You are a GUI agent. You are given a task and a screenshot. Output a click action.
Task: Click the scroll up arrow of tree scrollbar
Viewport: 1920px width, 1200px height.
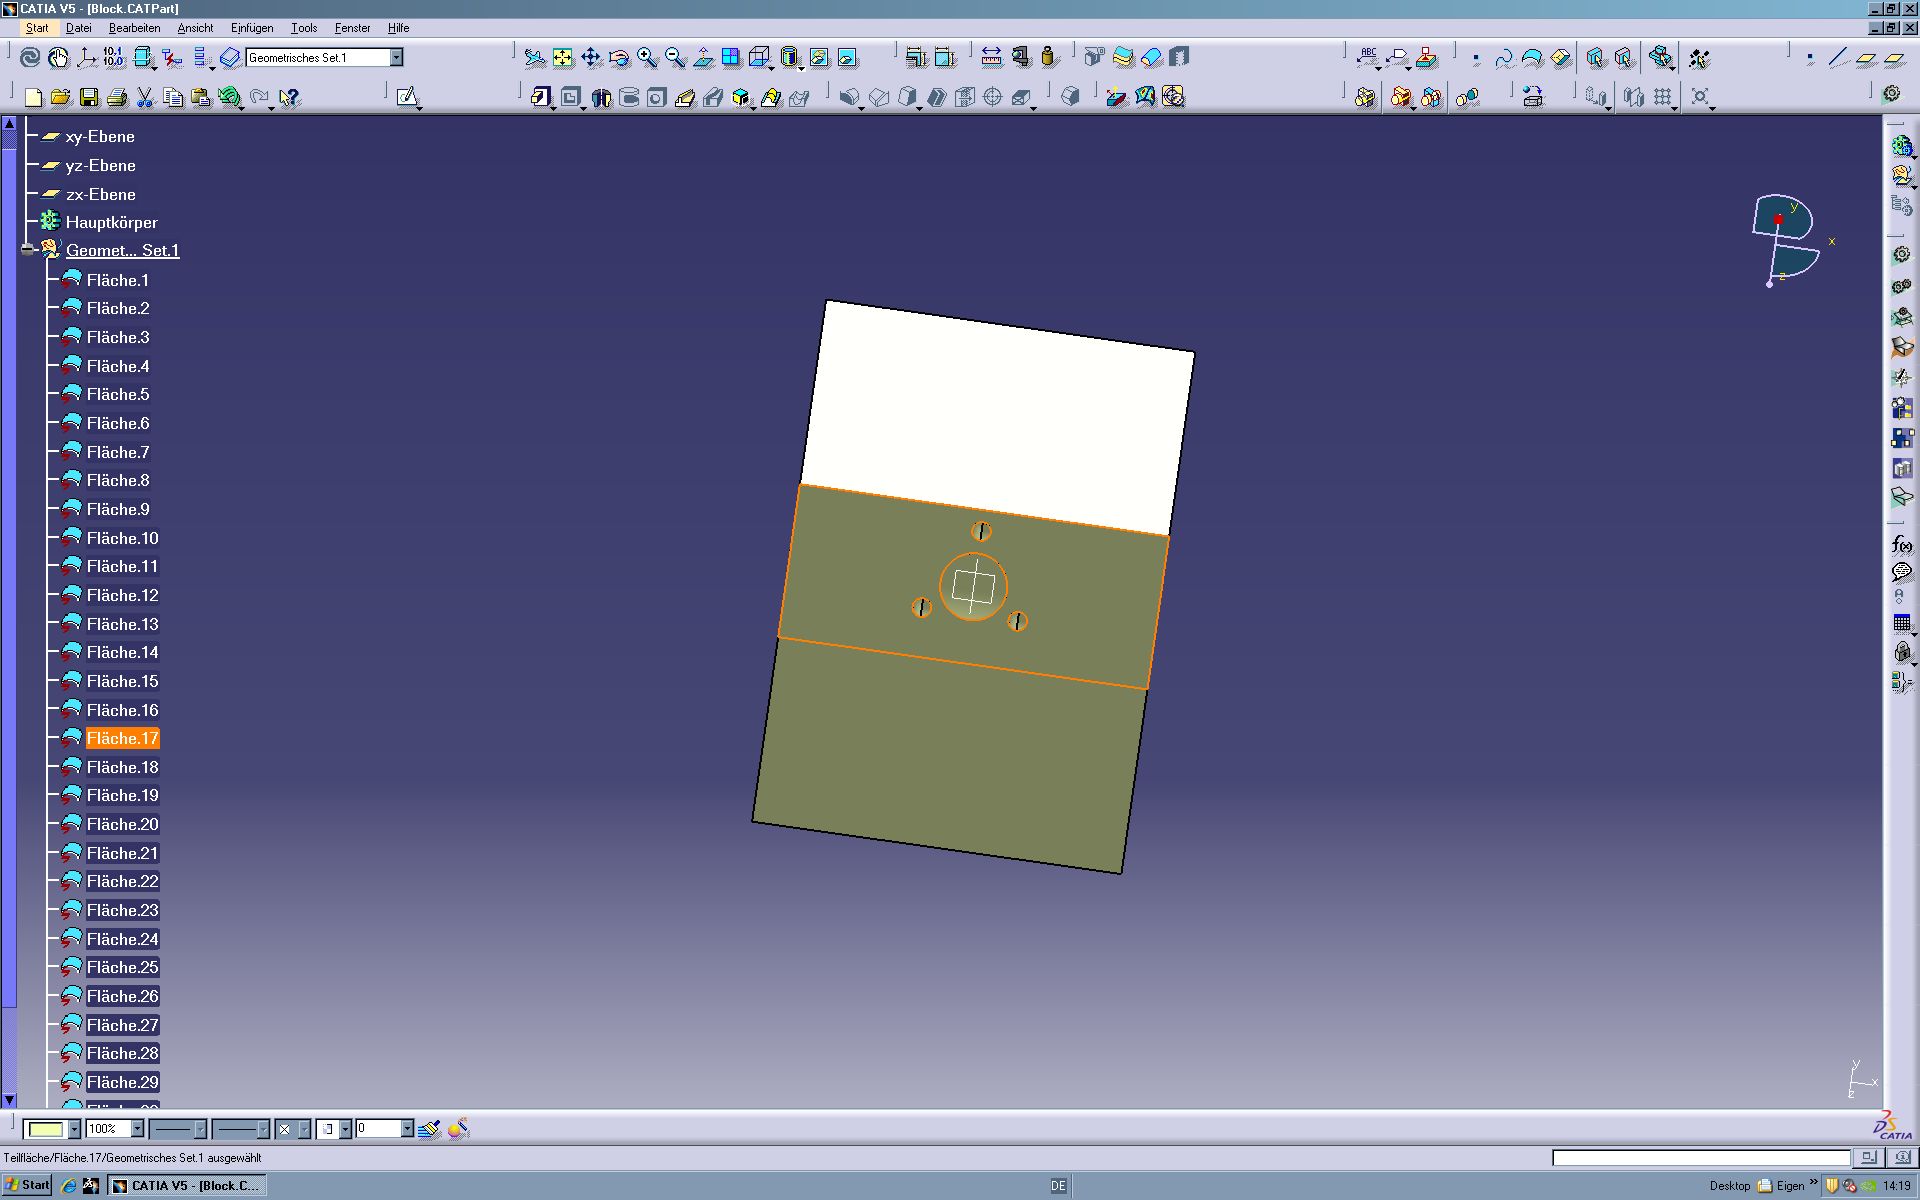[9, 124]
